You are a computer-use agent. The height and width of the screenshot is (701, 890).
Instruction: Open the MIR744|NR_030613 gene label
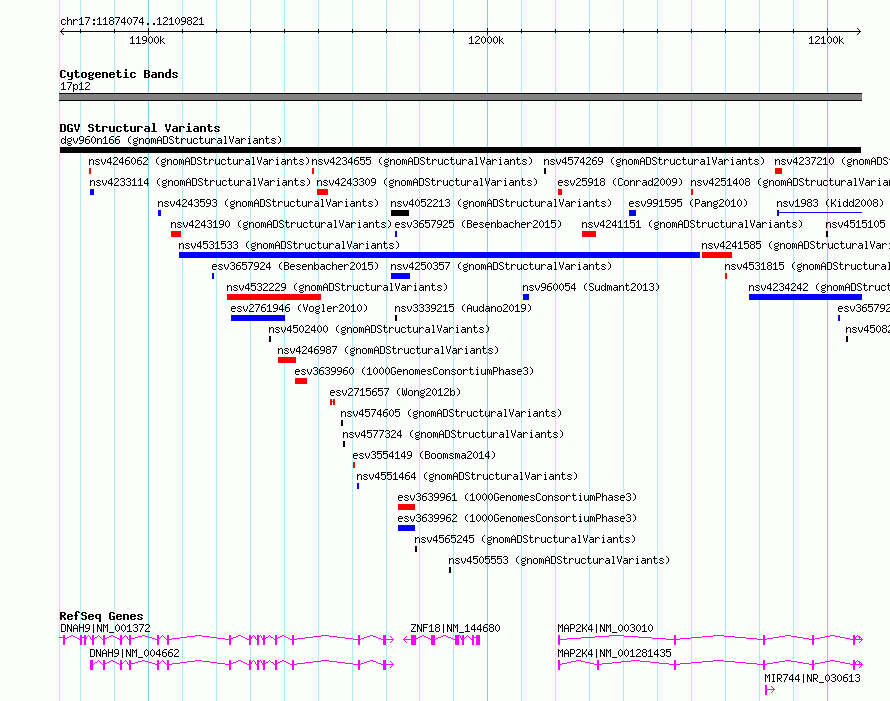(x=812, y=678)
